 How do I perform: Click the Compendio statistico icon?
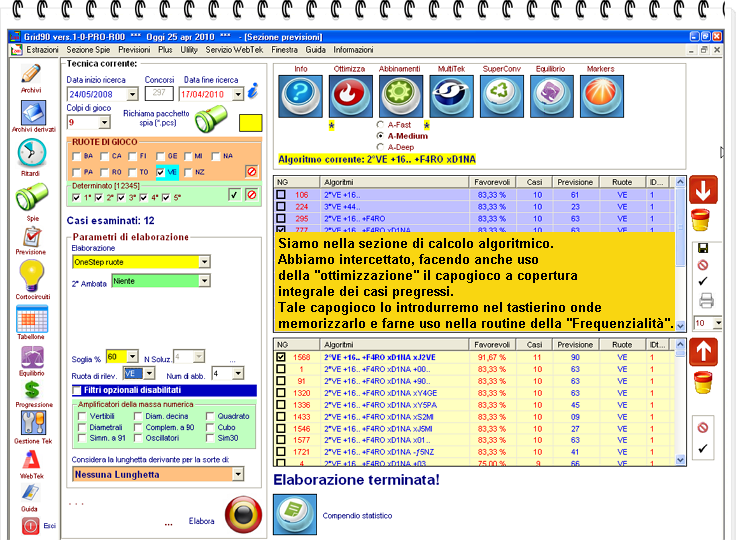click(x=295, y=514)
